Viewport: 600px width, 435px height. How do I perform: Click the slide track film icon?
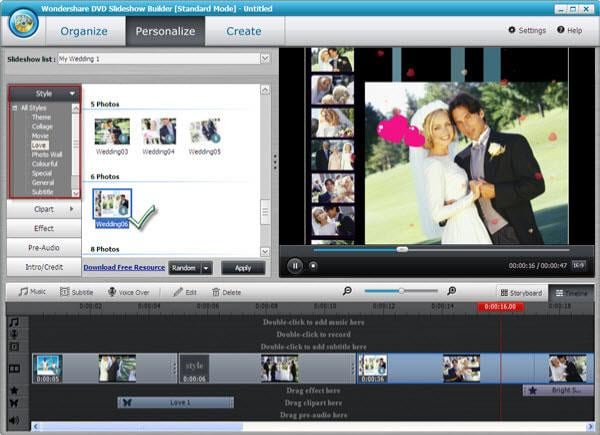coord(15,368)
